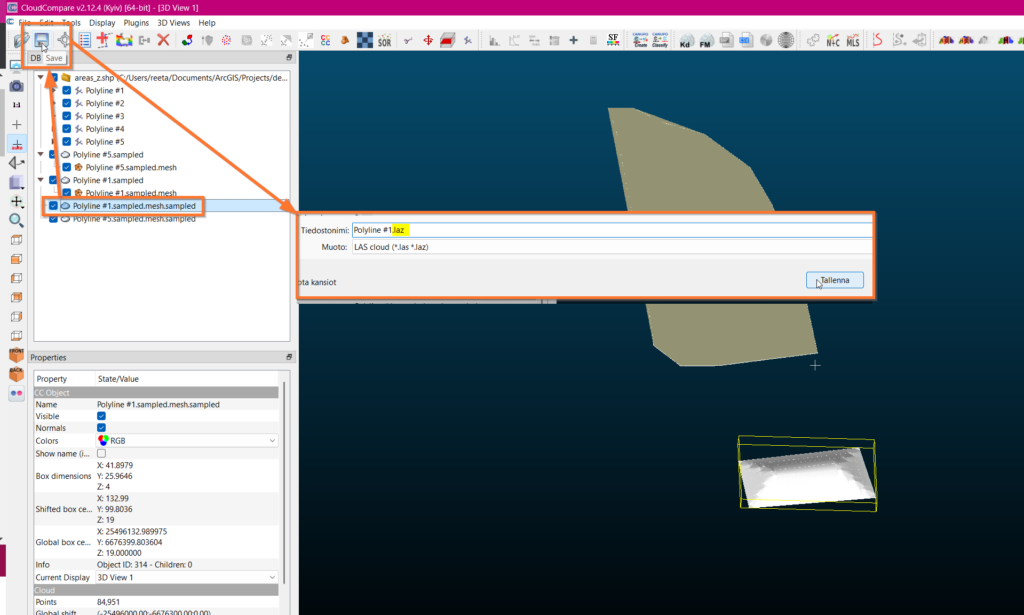The width and height of the screenshot is (1024, 615).
Task: Click the Translate/Rotate red arrows icon
Action: click(428, 40)
